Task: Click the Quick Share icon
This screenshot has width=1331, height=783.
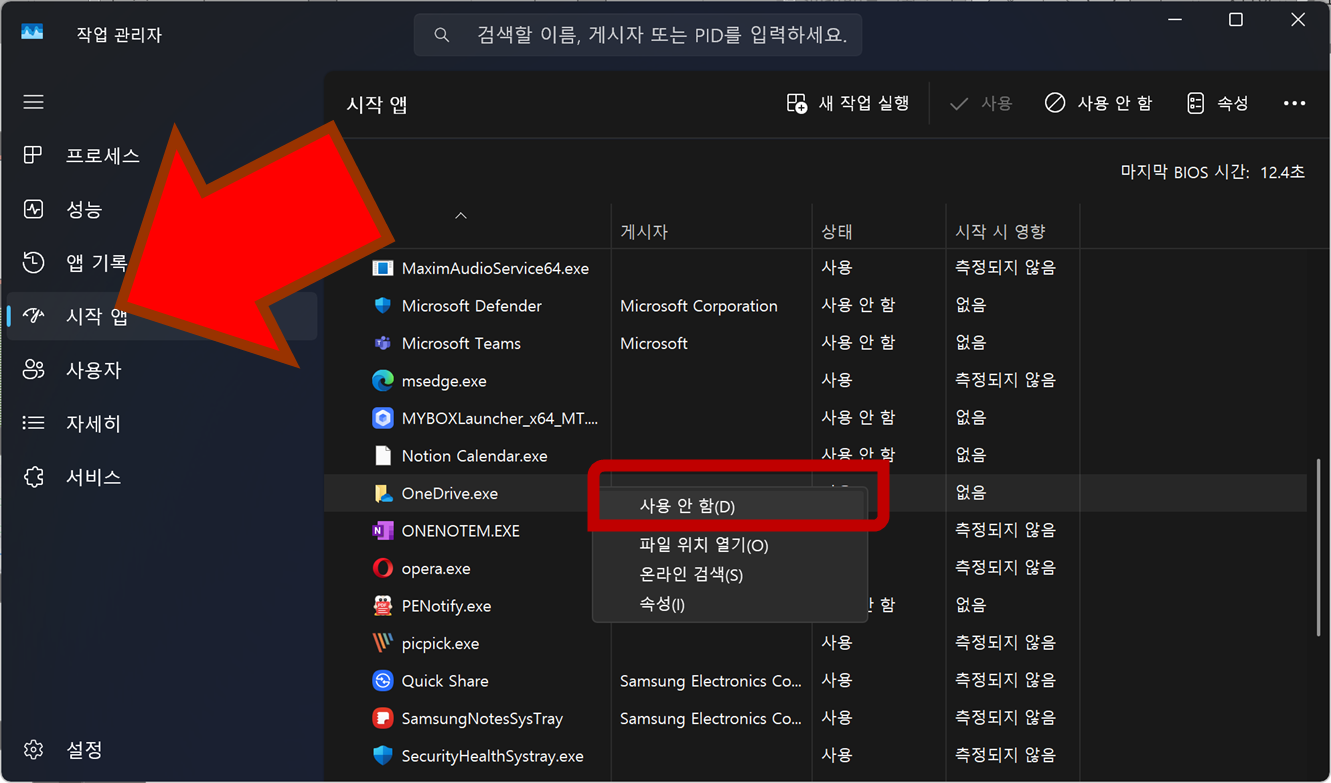Action: (383, 681)
